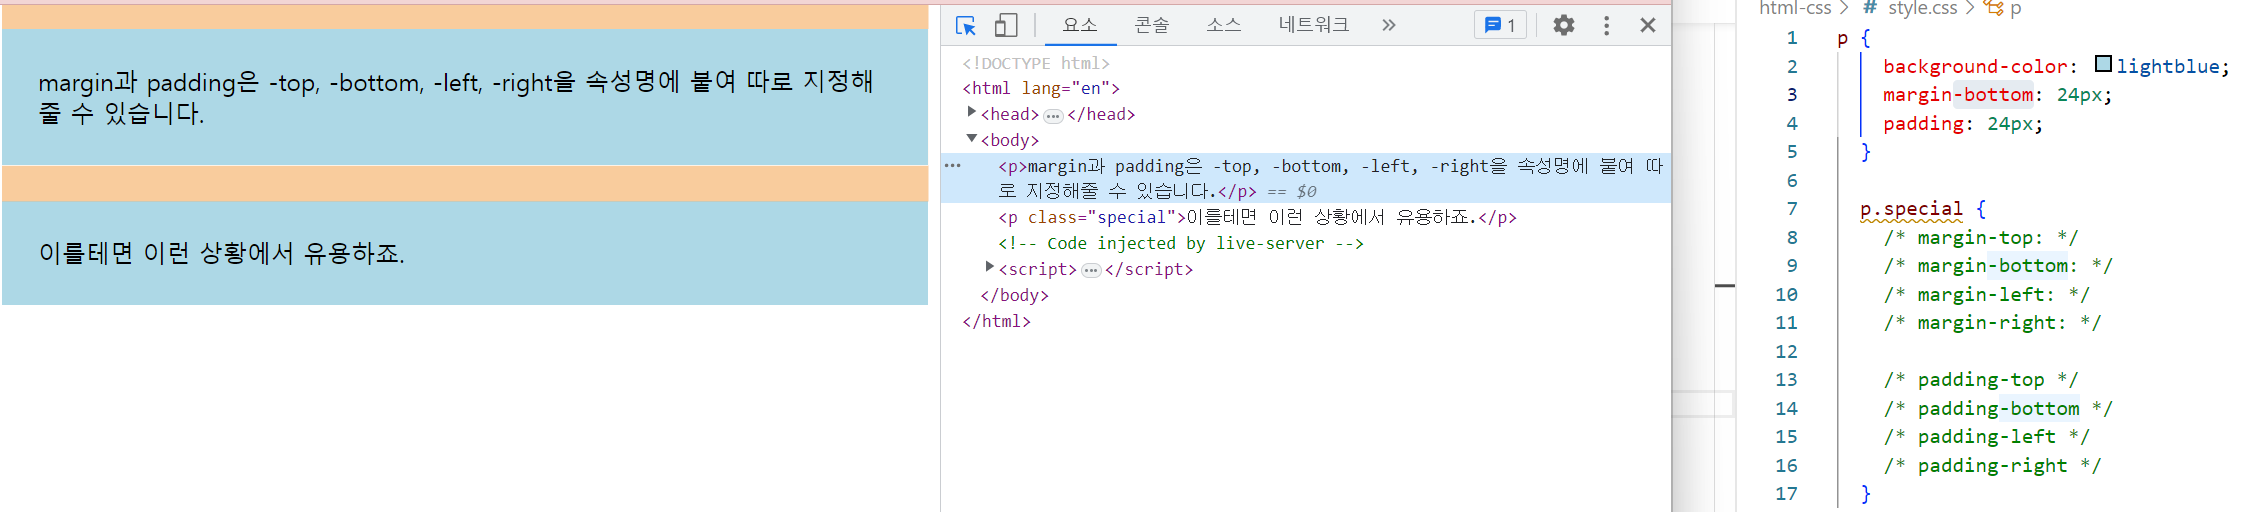Click the CSS hash icon in breadcrumb
Screen dimensions: 2246x512
click(1869, 9)
